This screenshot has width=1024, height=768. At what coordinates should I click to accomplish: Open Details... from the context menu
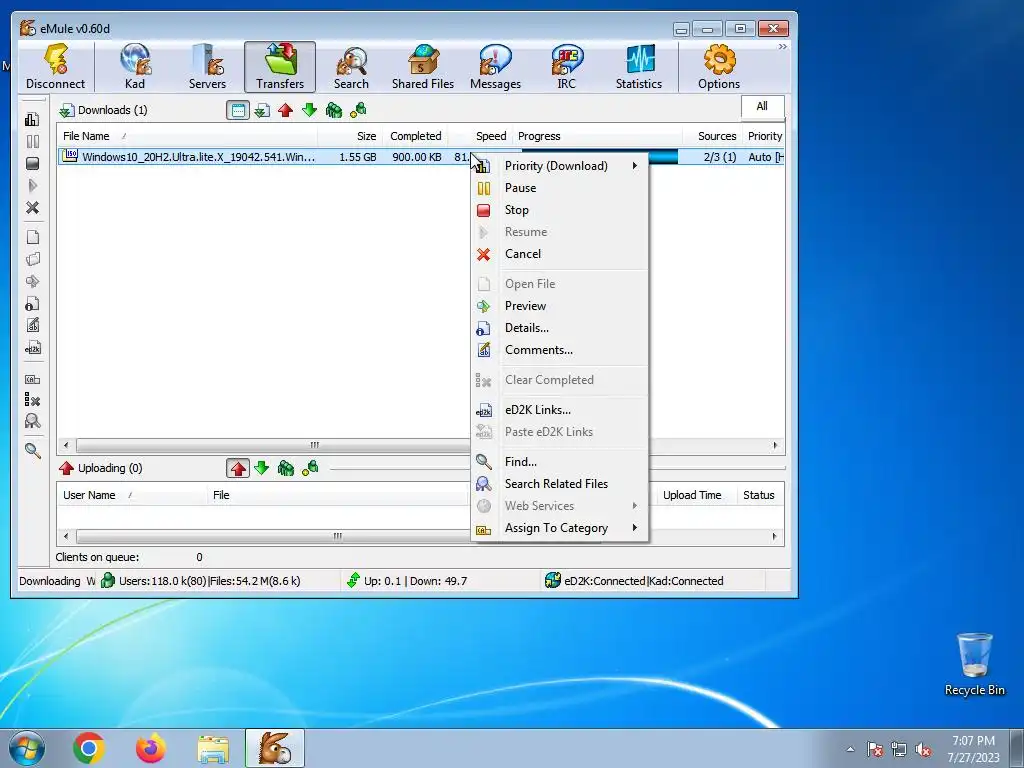(x=560, y=328)
